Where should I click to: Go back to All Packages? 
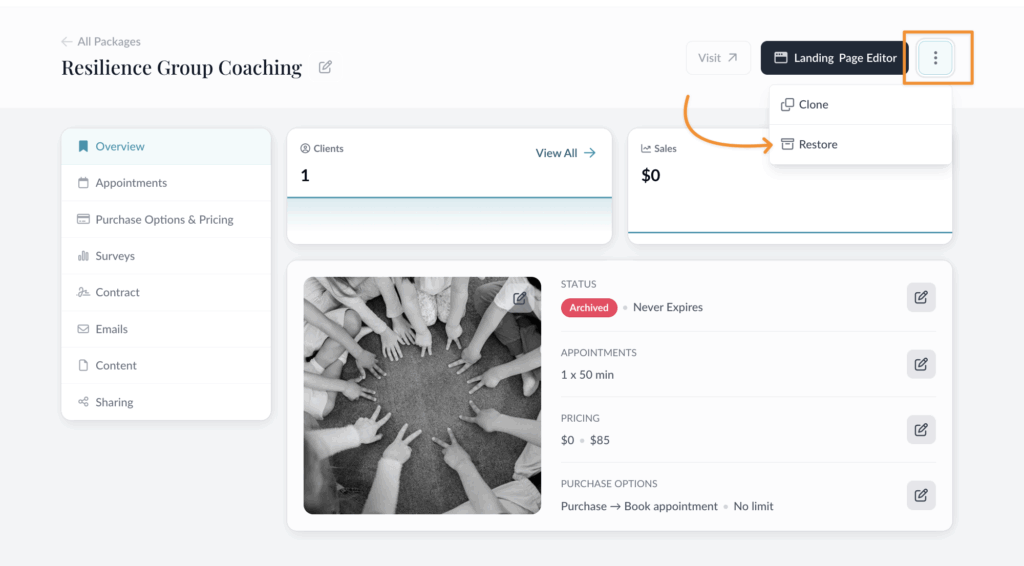[101, 42]
